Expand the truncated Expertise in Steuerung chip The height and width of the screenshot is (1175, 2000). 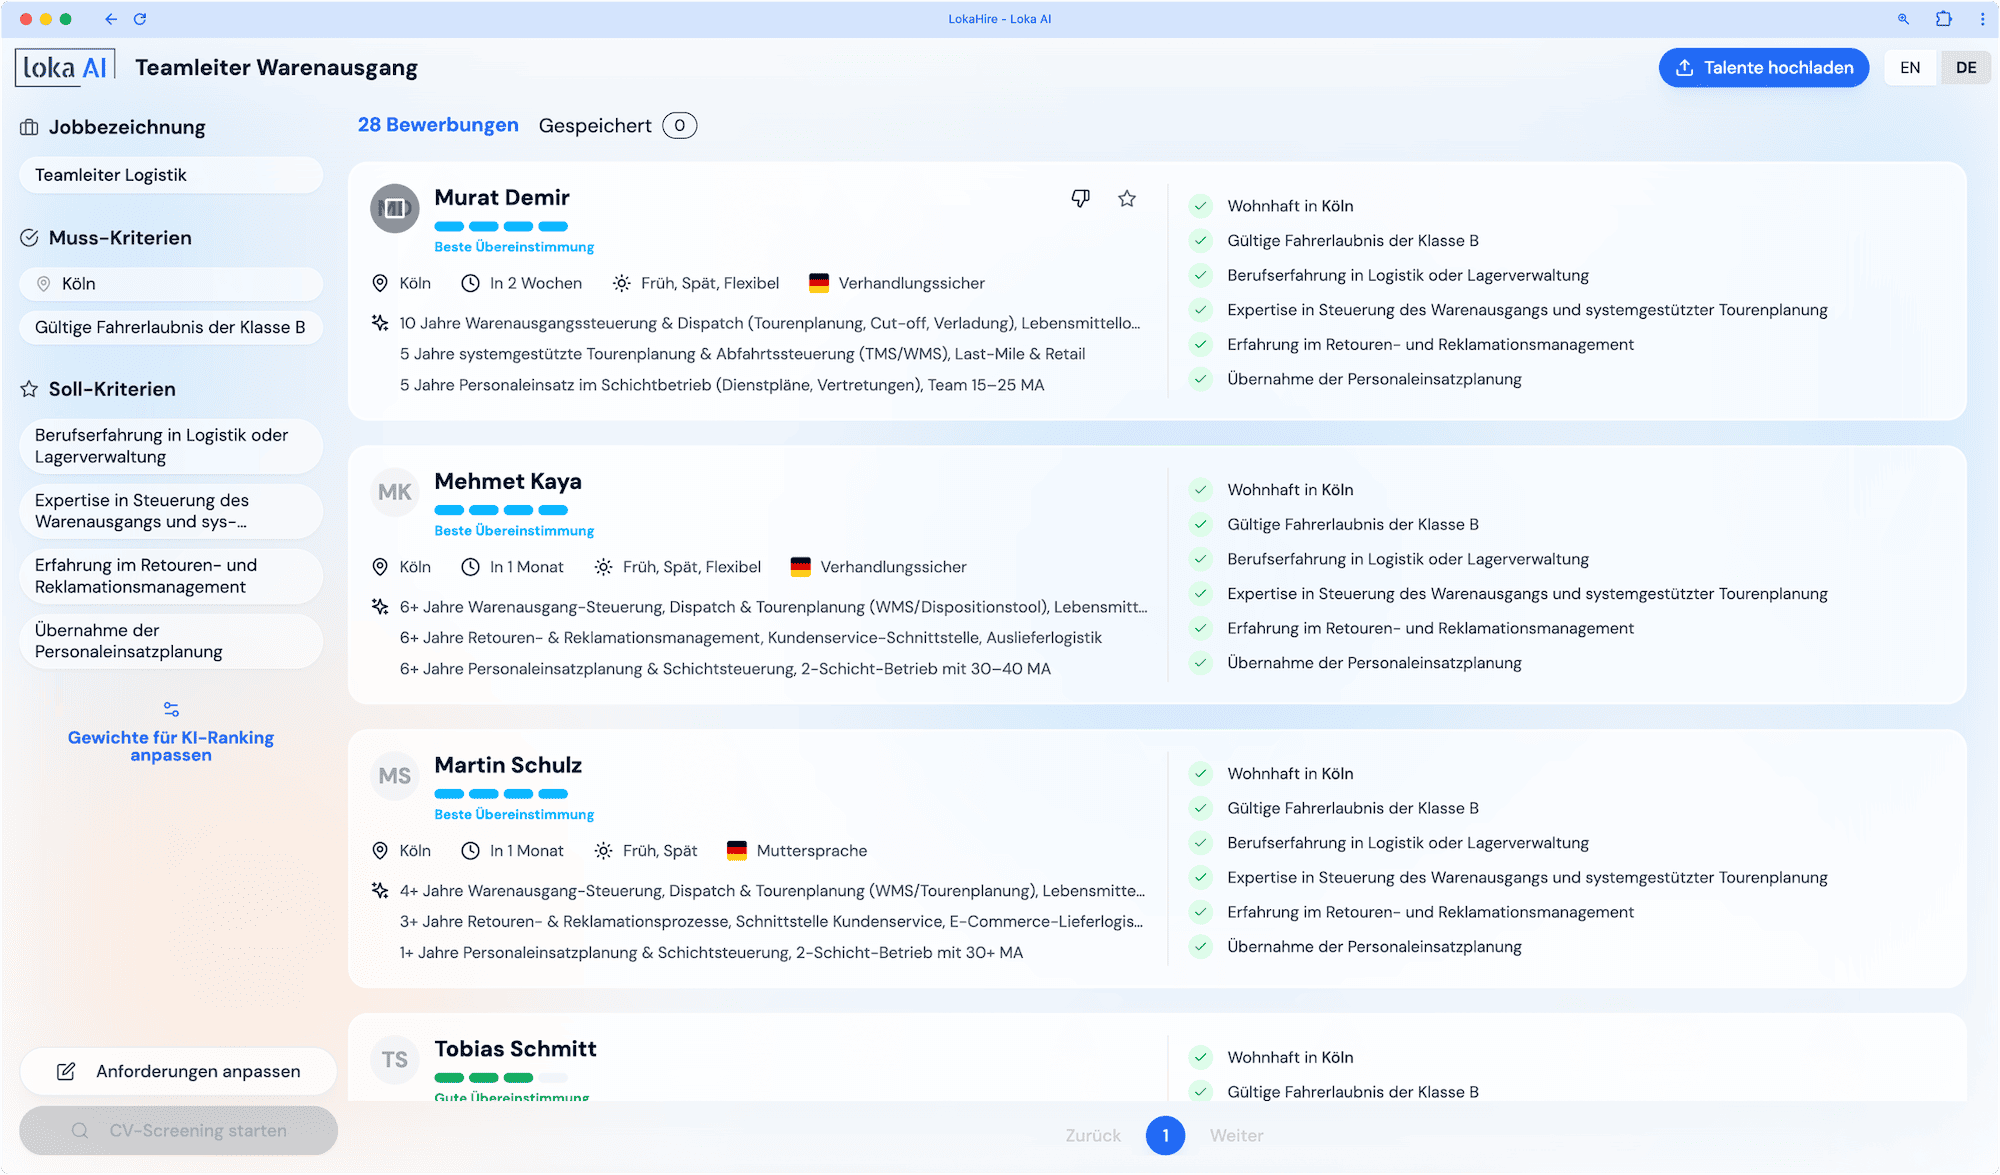[x=170, y=510]
